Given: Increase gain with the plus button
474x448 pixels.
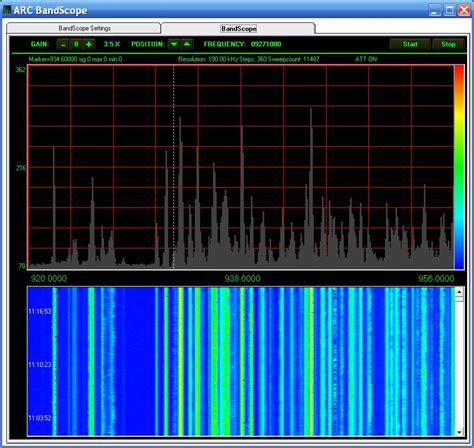Looking at the screenshot, I should pos(89,44).
